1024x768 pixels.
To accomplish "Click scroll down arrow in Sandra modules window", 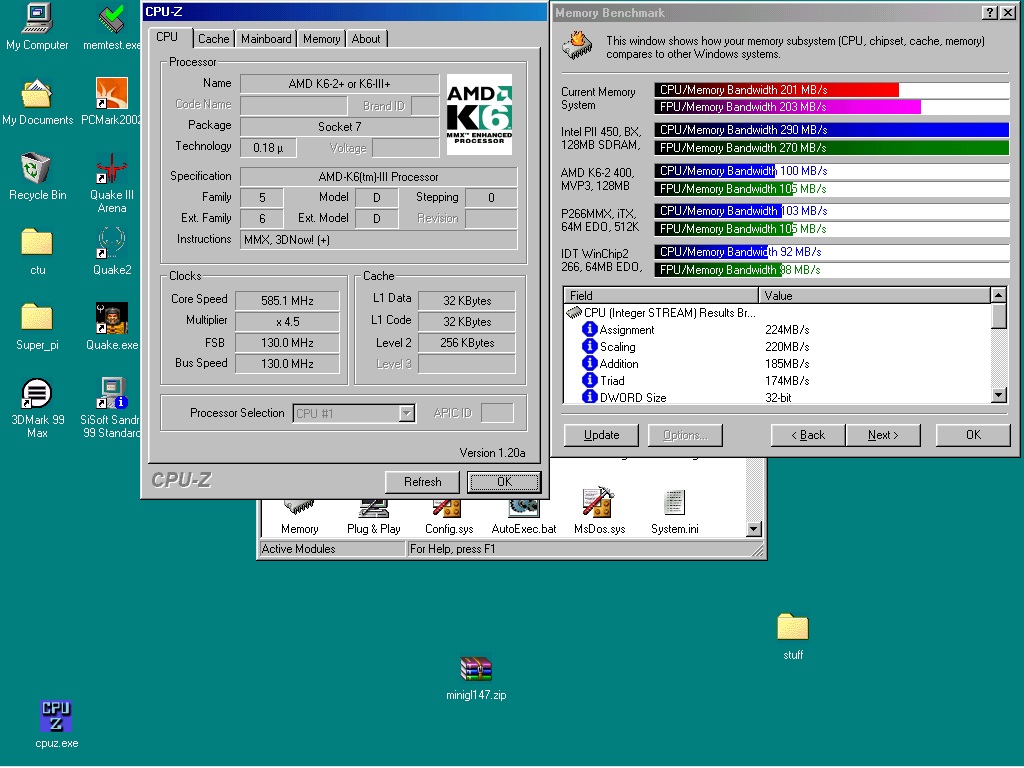I will [x=754, y=529].
